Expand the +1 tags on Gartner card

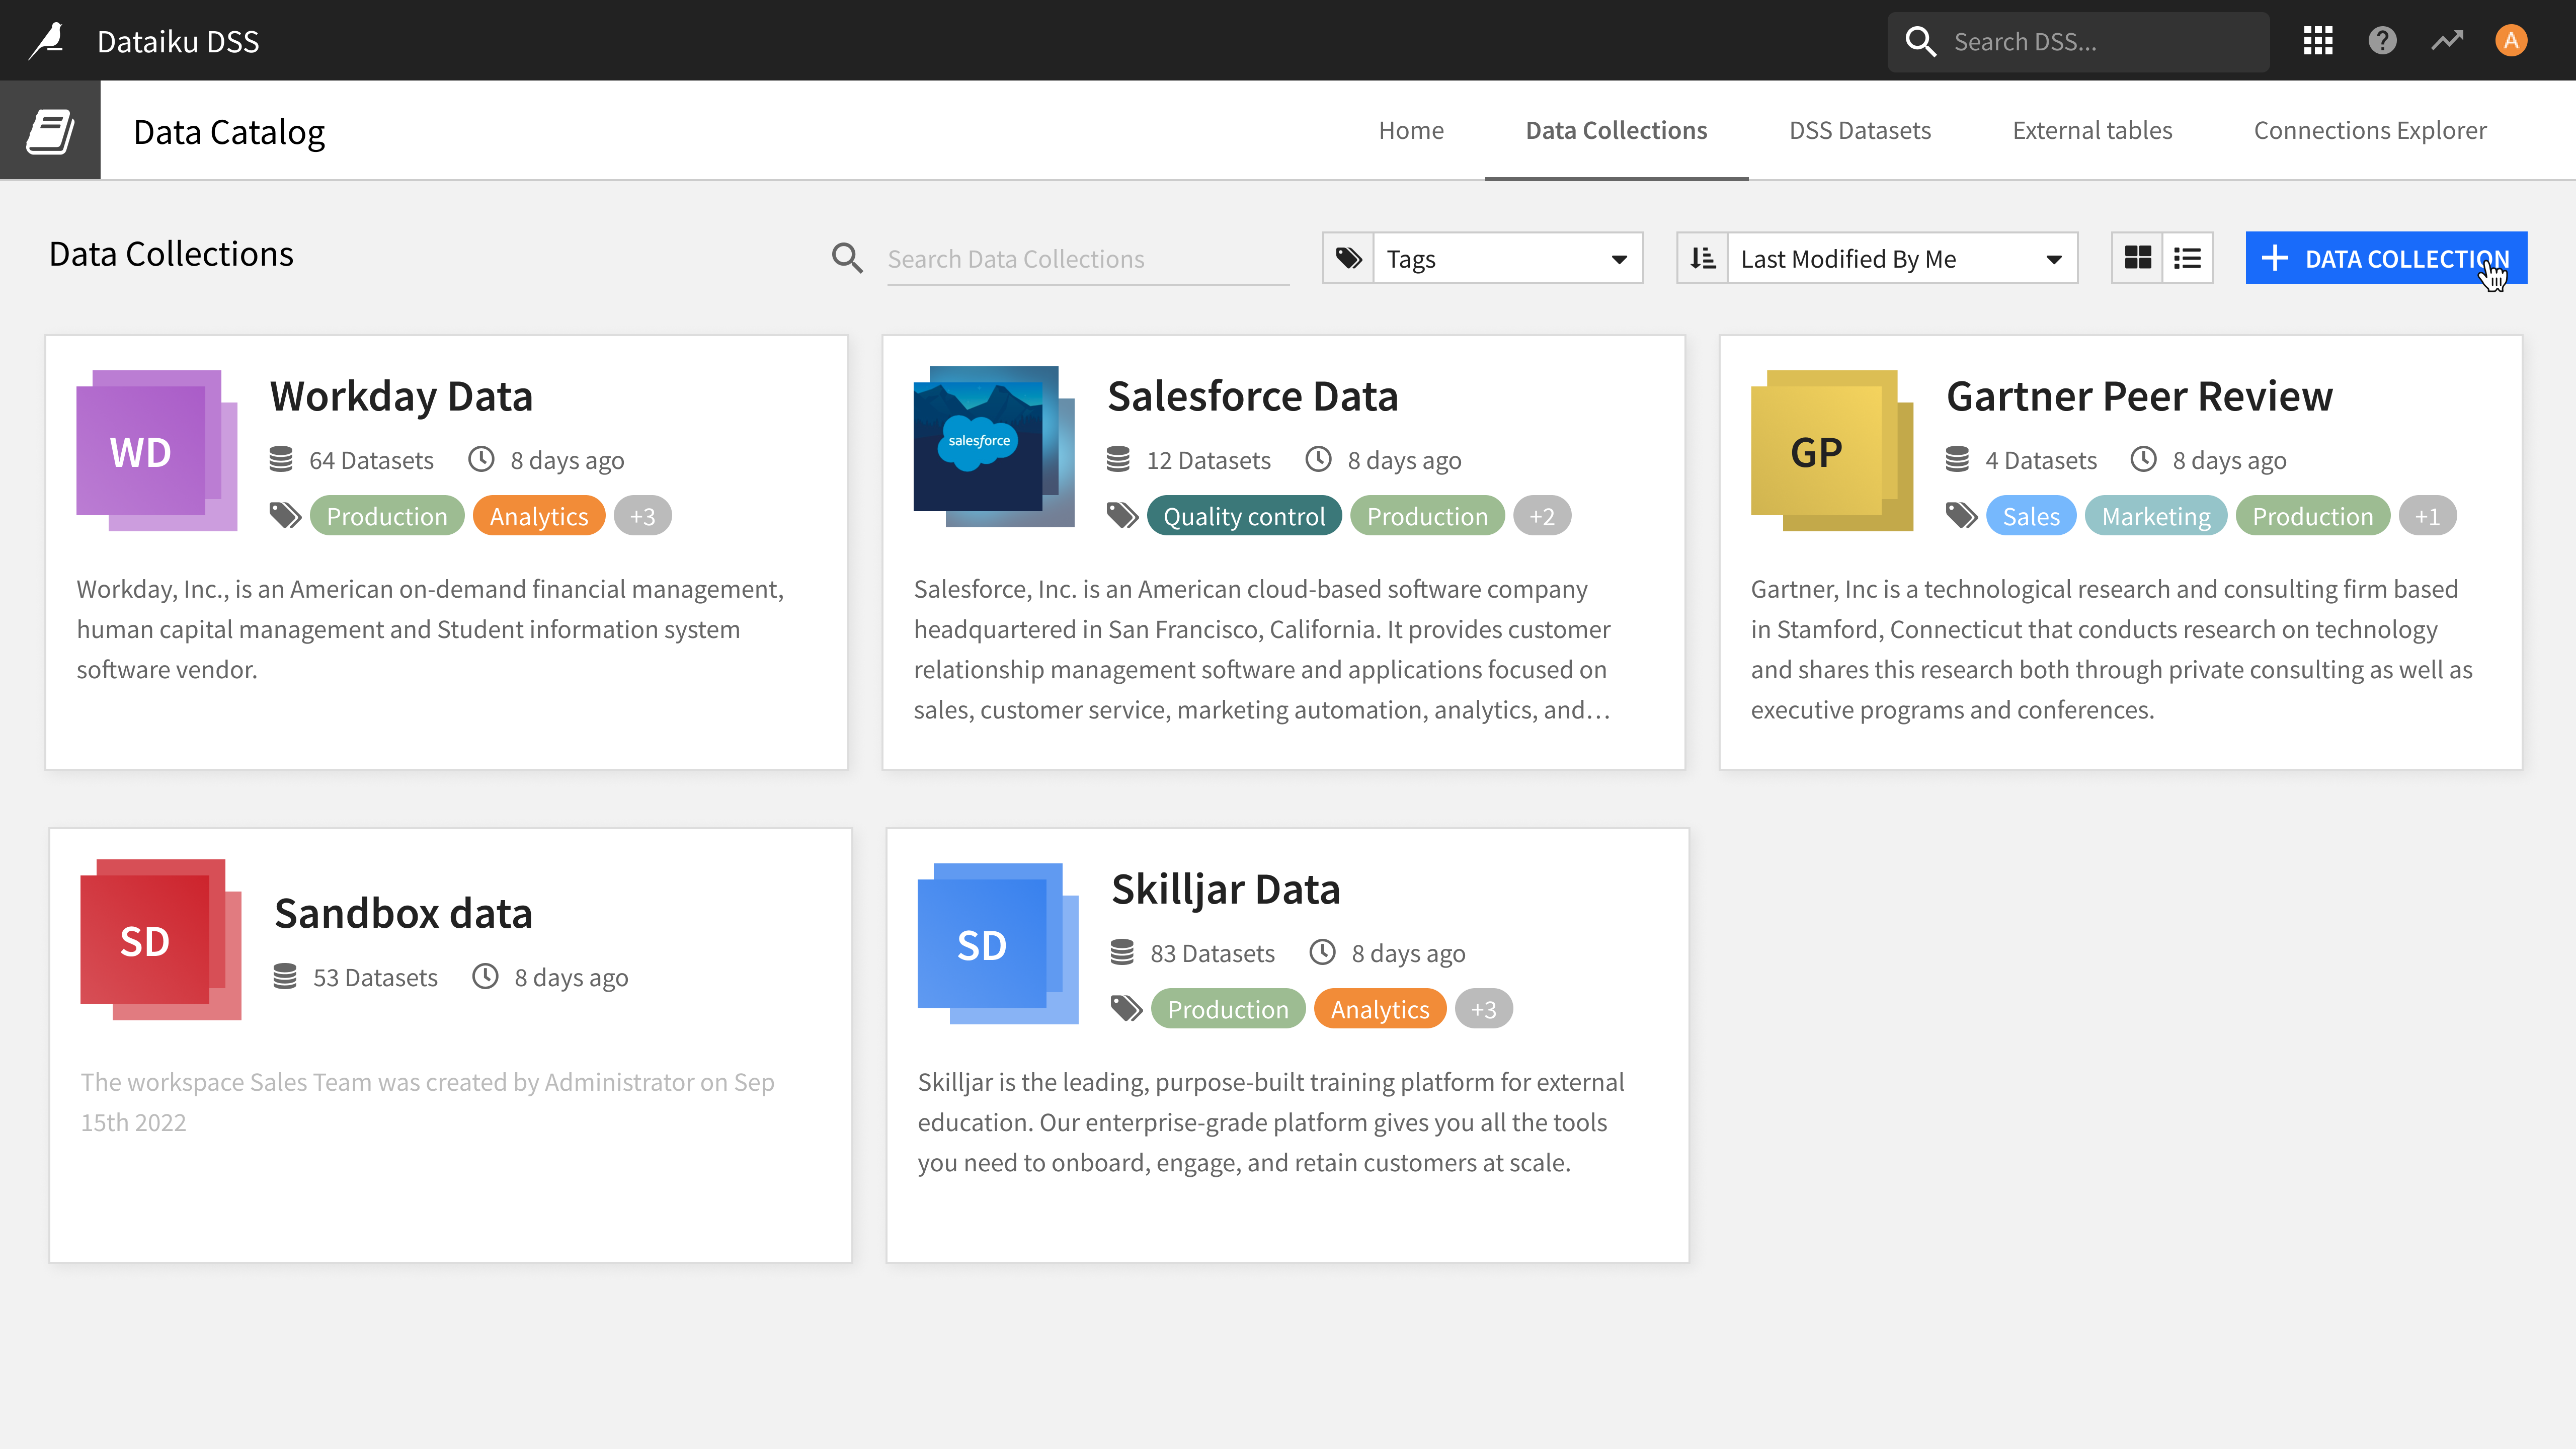point(2428,516)
